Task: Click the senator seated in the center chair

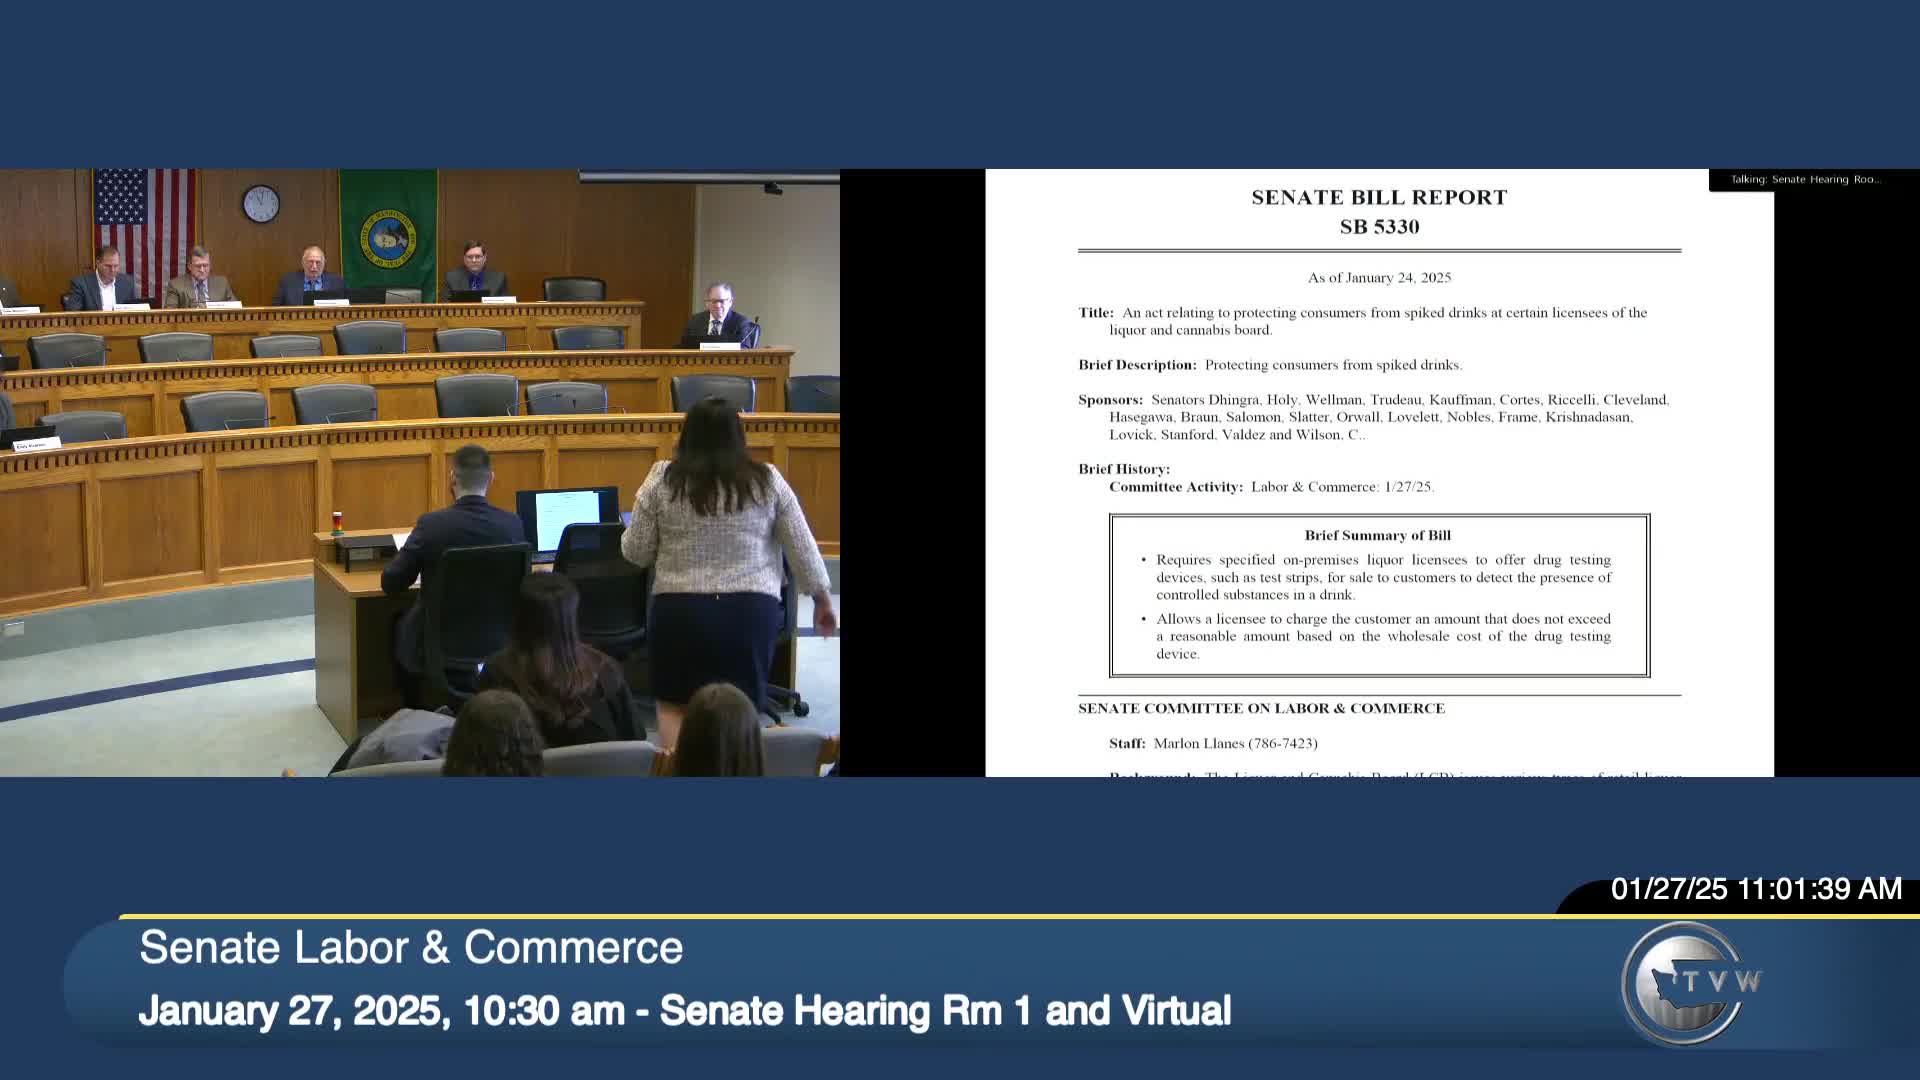Action: 313,273
